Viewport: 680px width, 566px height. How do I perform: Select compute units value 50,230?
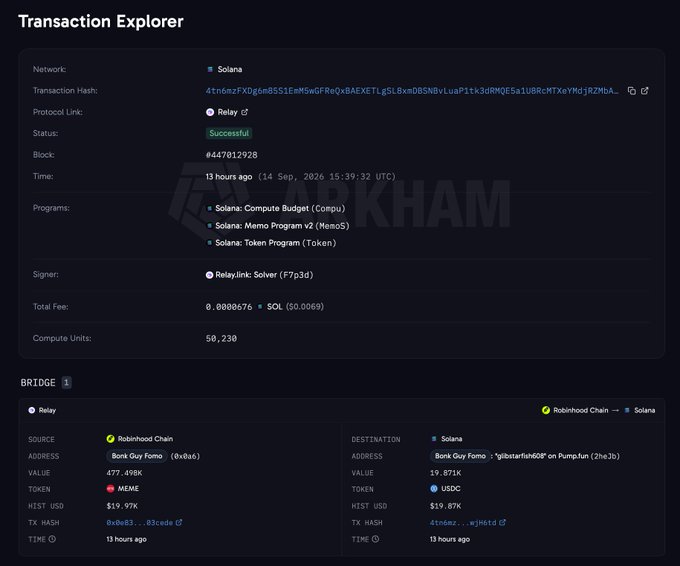pos(221,338)
